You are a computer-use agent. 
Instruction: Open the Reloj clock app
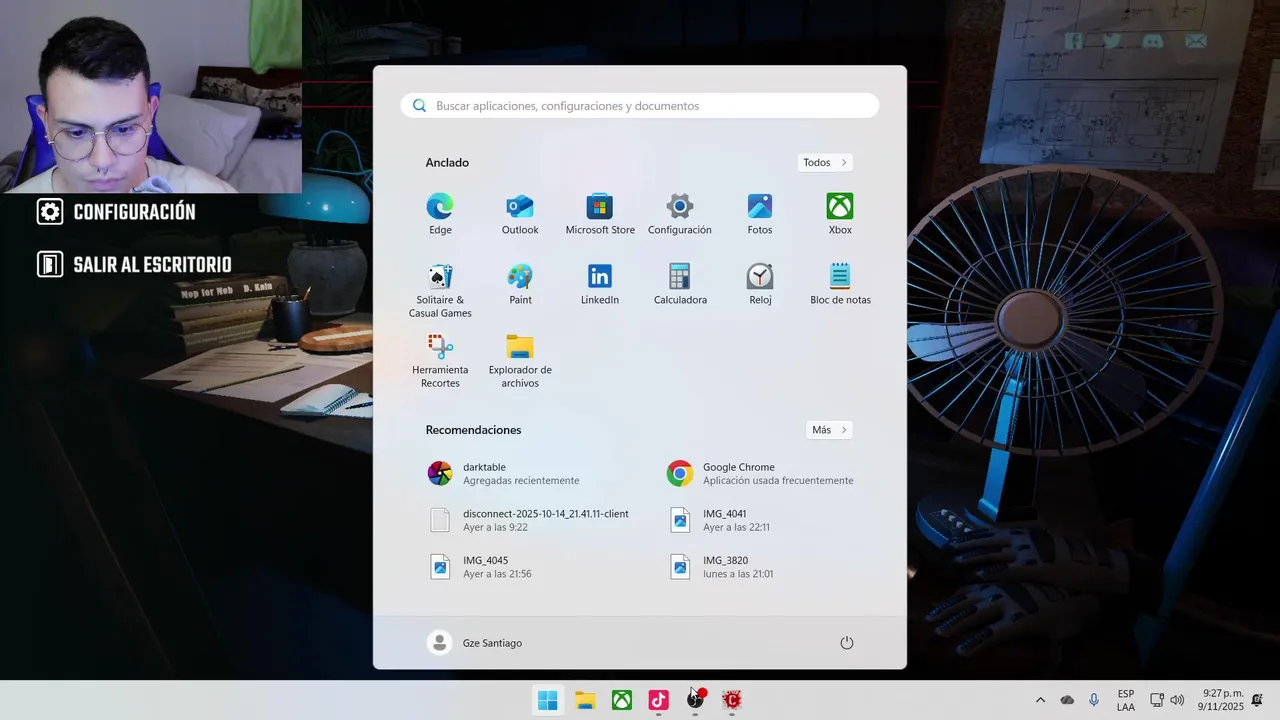(x=760, y=284)
